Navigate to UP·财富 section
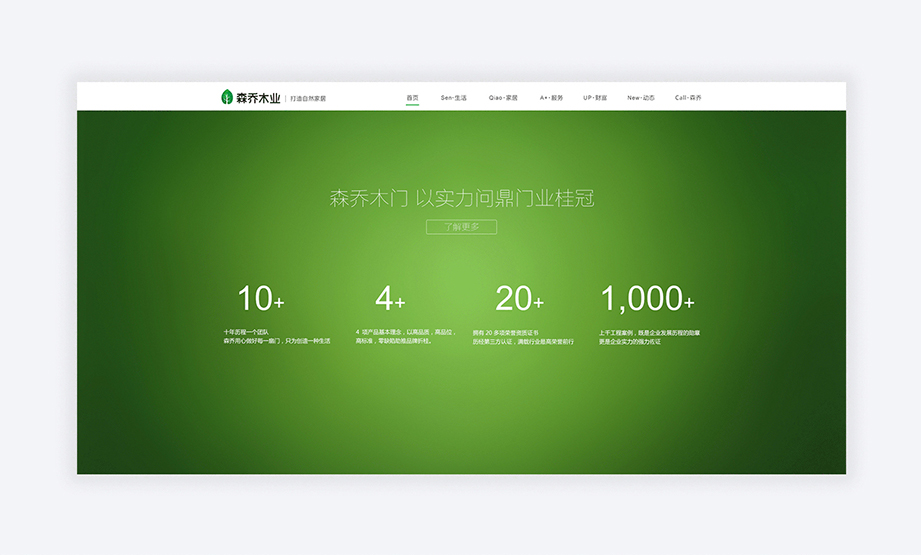Image resolution: width=921 pixels, height=555 pixels. click(x=595, y=98)
